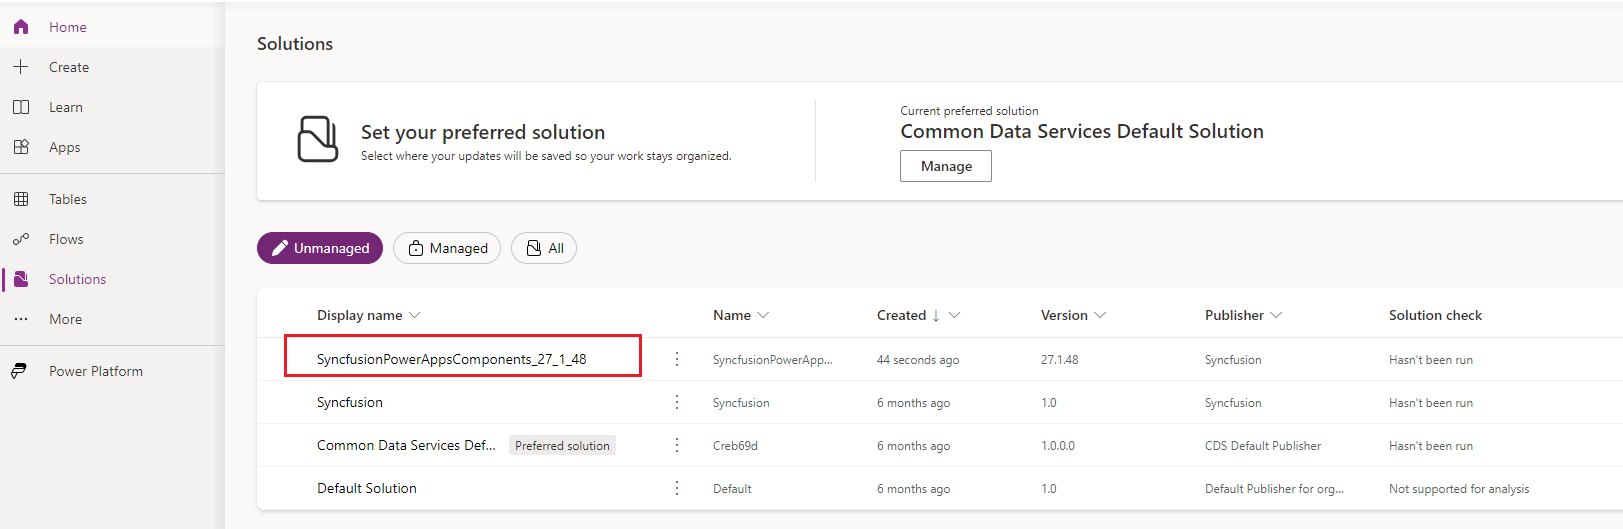Viewport: 1623px width, 529px height.
Task: Open more options for Syncfusion solution row
Action: click(x=677, y=402)
